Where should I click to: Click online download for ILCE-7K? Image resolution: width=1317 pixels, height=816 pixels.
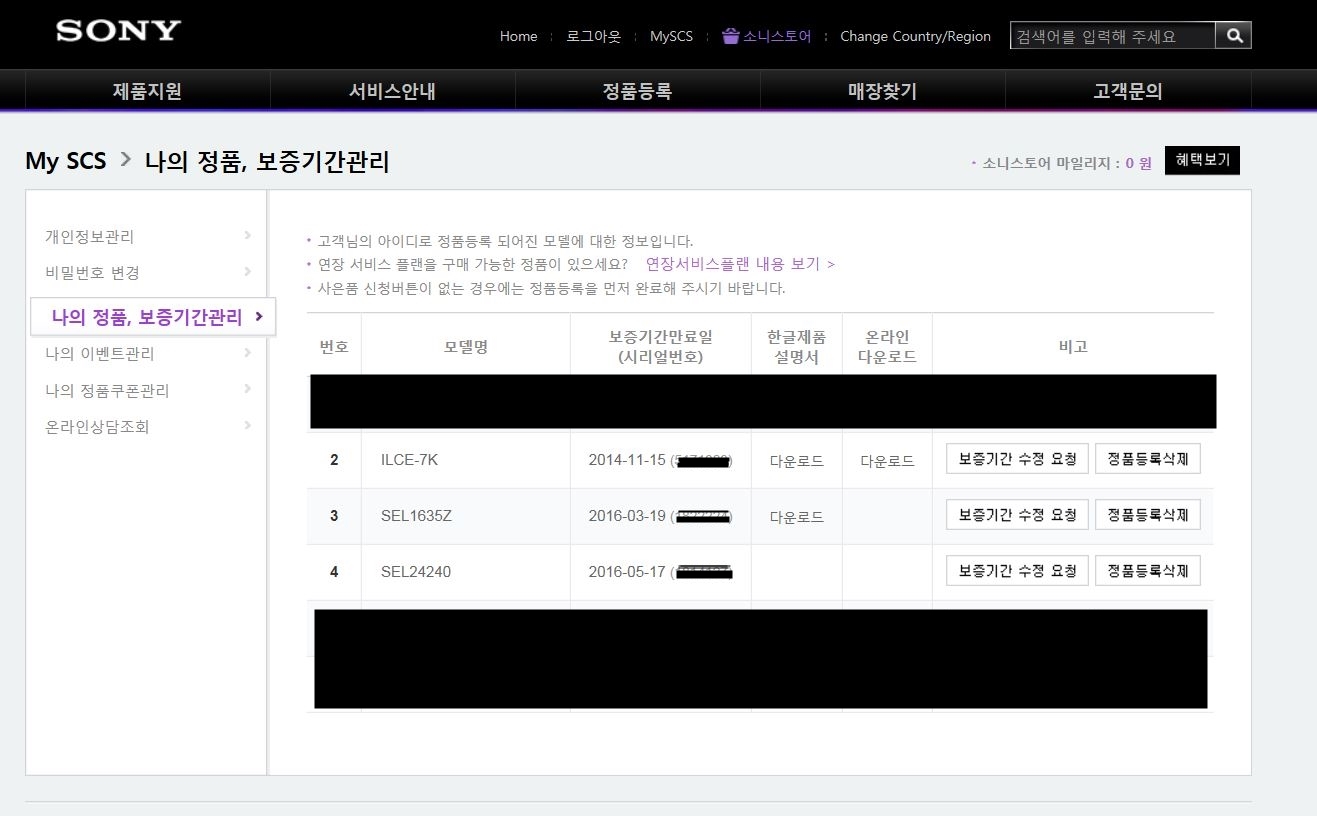887,461
